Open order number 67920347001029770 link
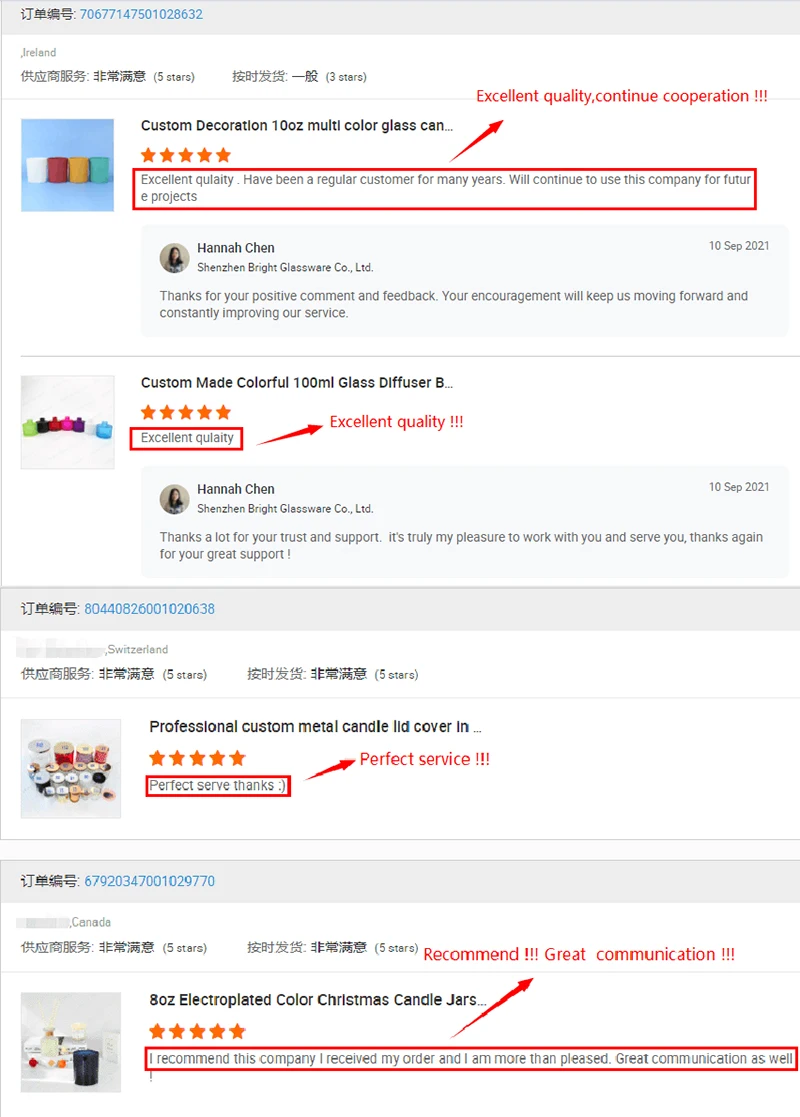The width and height of the screenshot is (800, 1117). pos(150,881)
